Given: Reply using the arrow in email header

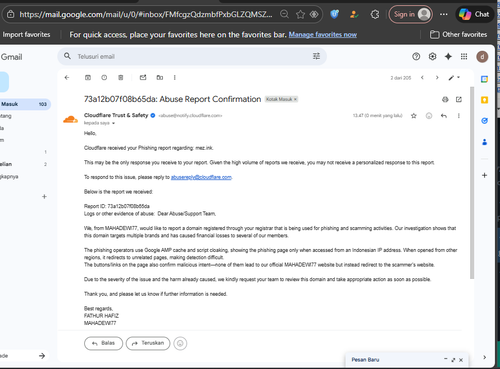Looking at the screenshot, I should point(444,116).
